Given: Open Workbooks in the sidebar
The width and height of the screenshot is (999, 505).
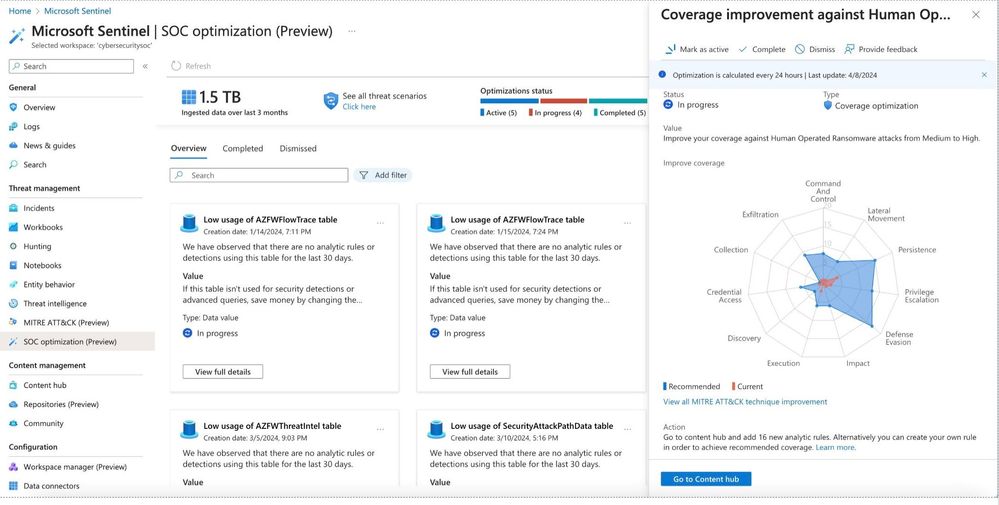Looking at the screenshot, I should click(x=43, y=227).
